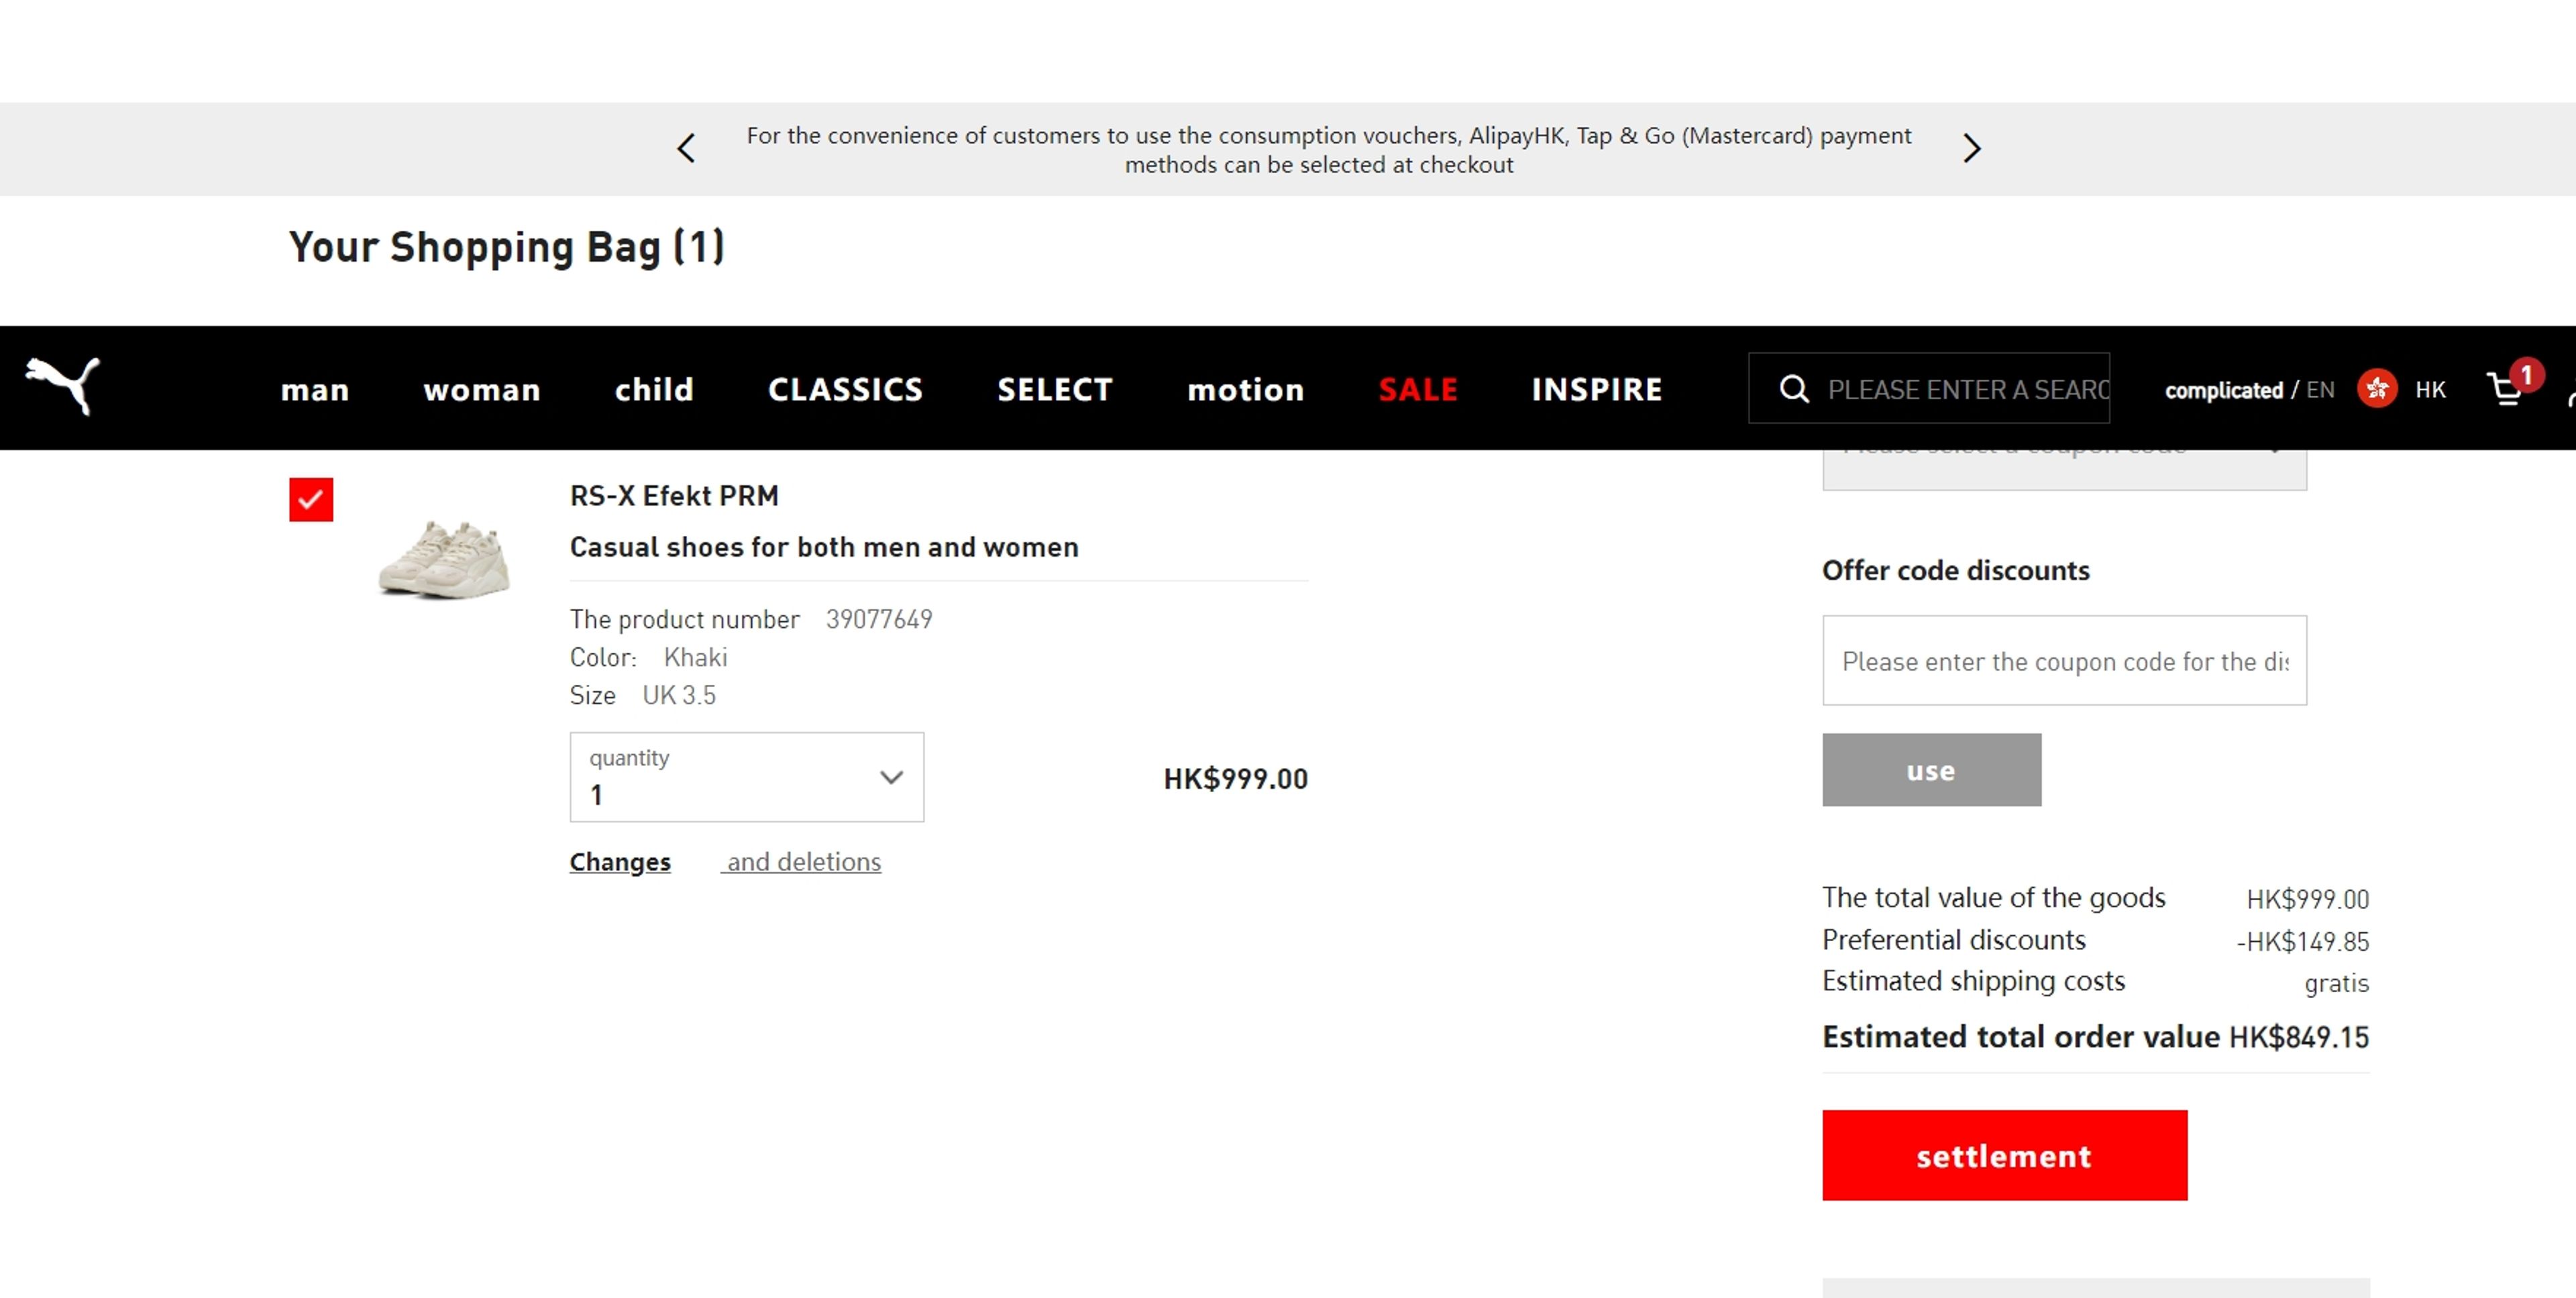Click the UK 3.5 size value
2576x1298 pixels.
[679, 695]
